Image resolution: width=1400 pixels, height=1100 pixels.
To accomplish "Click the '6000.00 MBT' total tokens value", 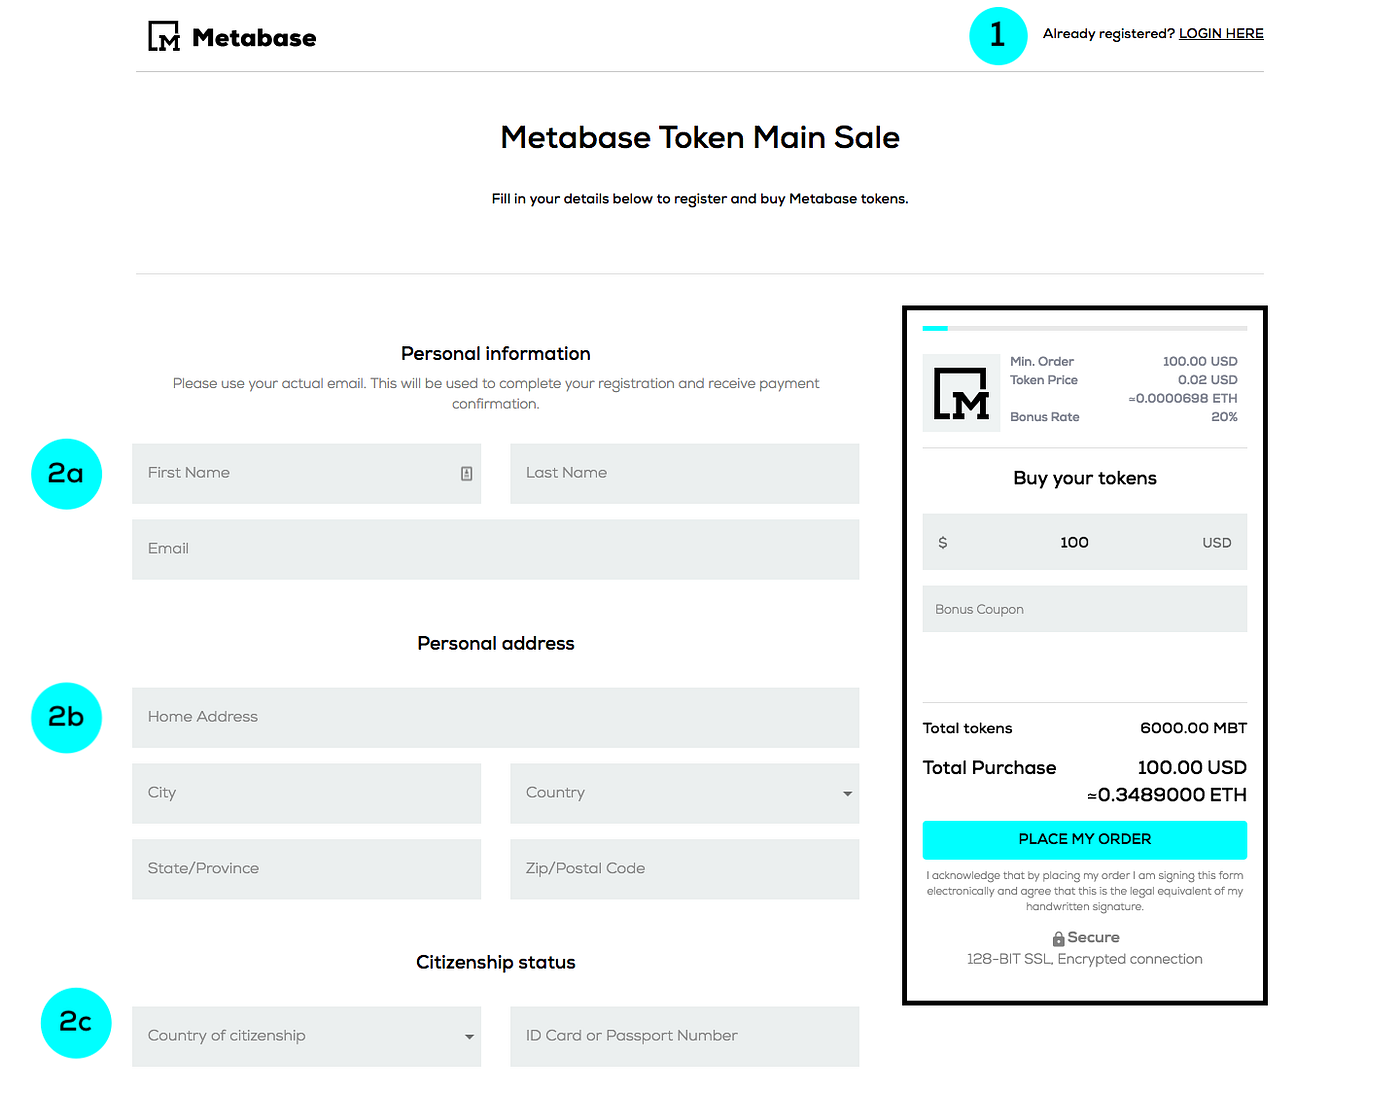I will [1193, 729].
